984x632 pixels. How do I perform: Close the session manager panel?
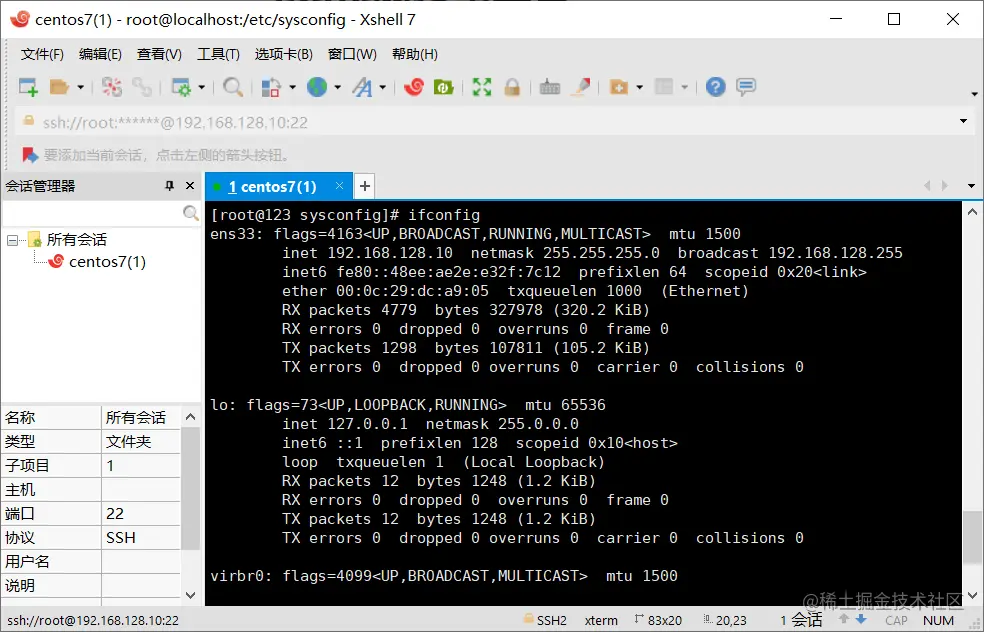[x=190, y=186]
